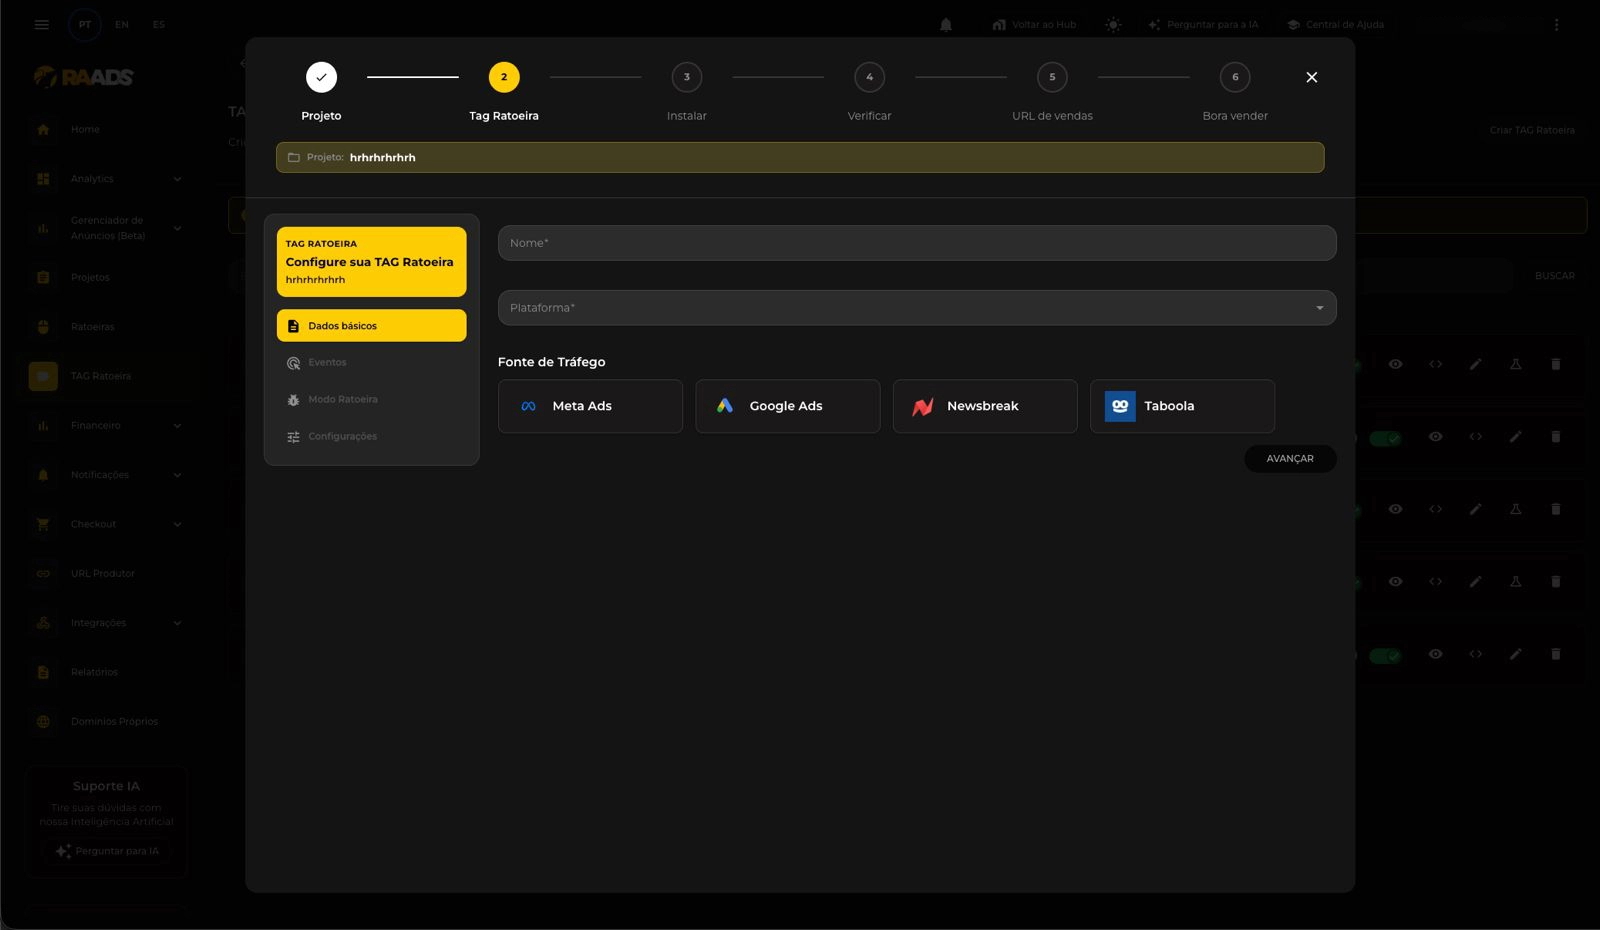Toggle the green switch in the second list row
The image size is (1600, 930).
[1385, 438]
